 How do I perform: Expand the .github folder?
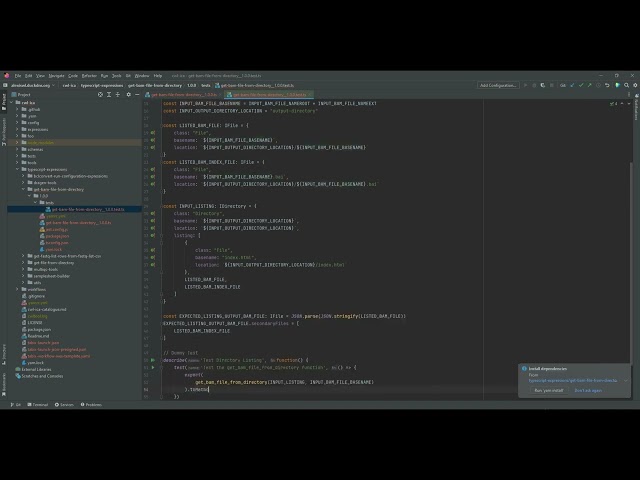[x=17, y=109]
